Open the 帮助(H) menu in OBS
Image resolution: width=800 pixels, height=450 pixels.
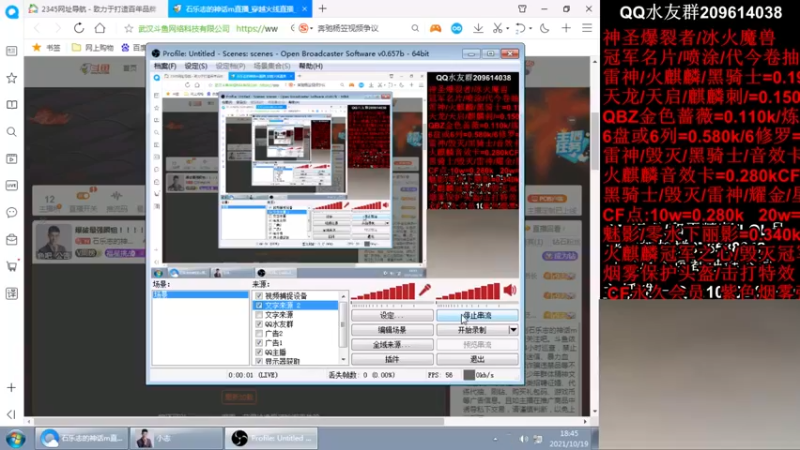[311, 66]
